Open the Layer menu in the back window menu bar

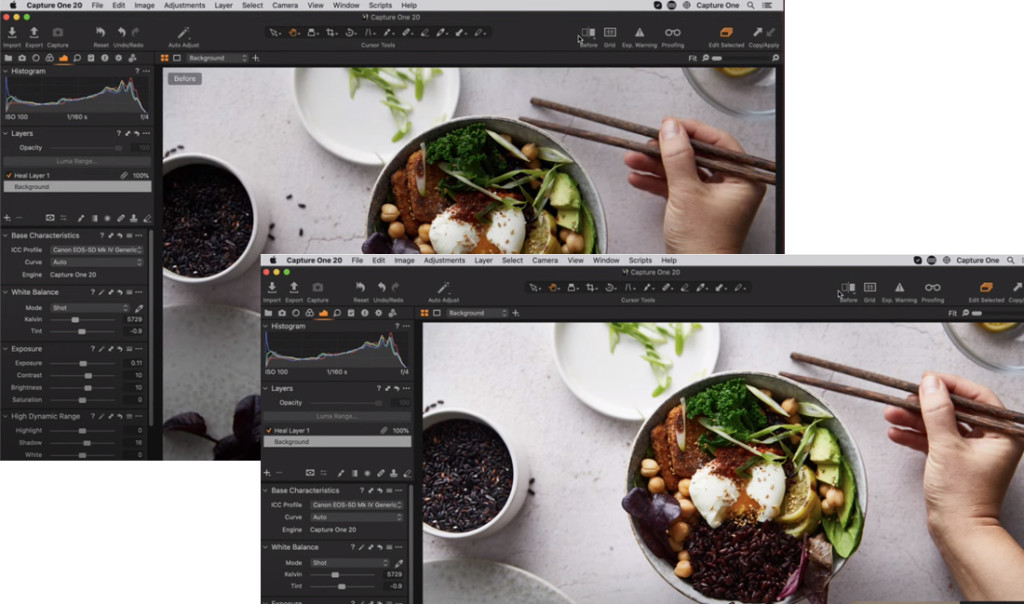tap(223, 5)
